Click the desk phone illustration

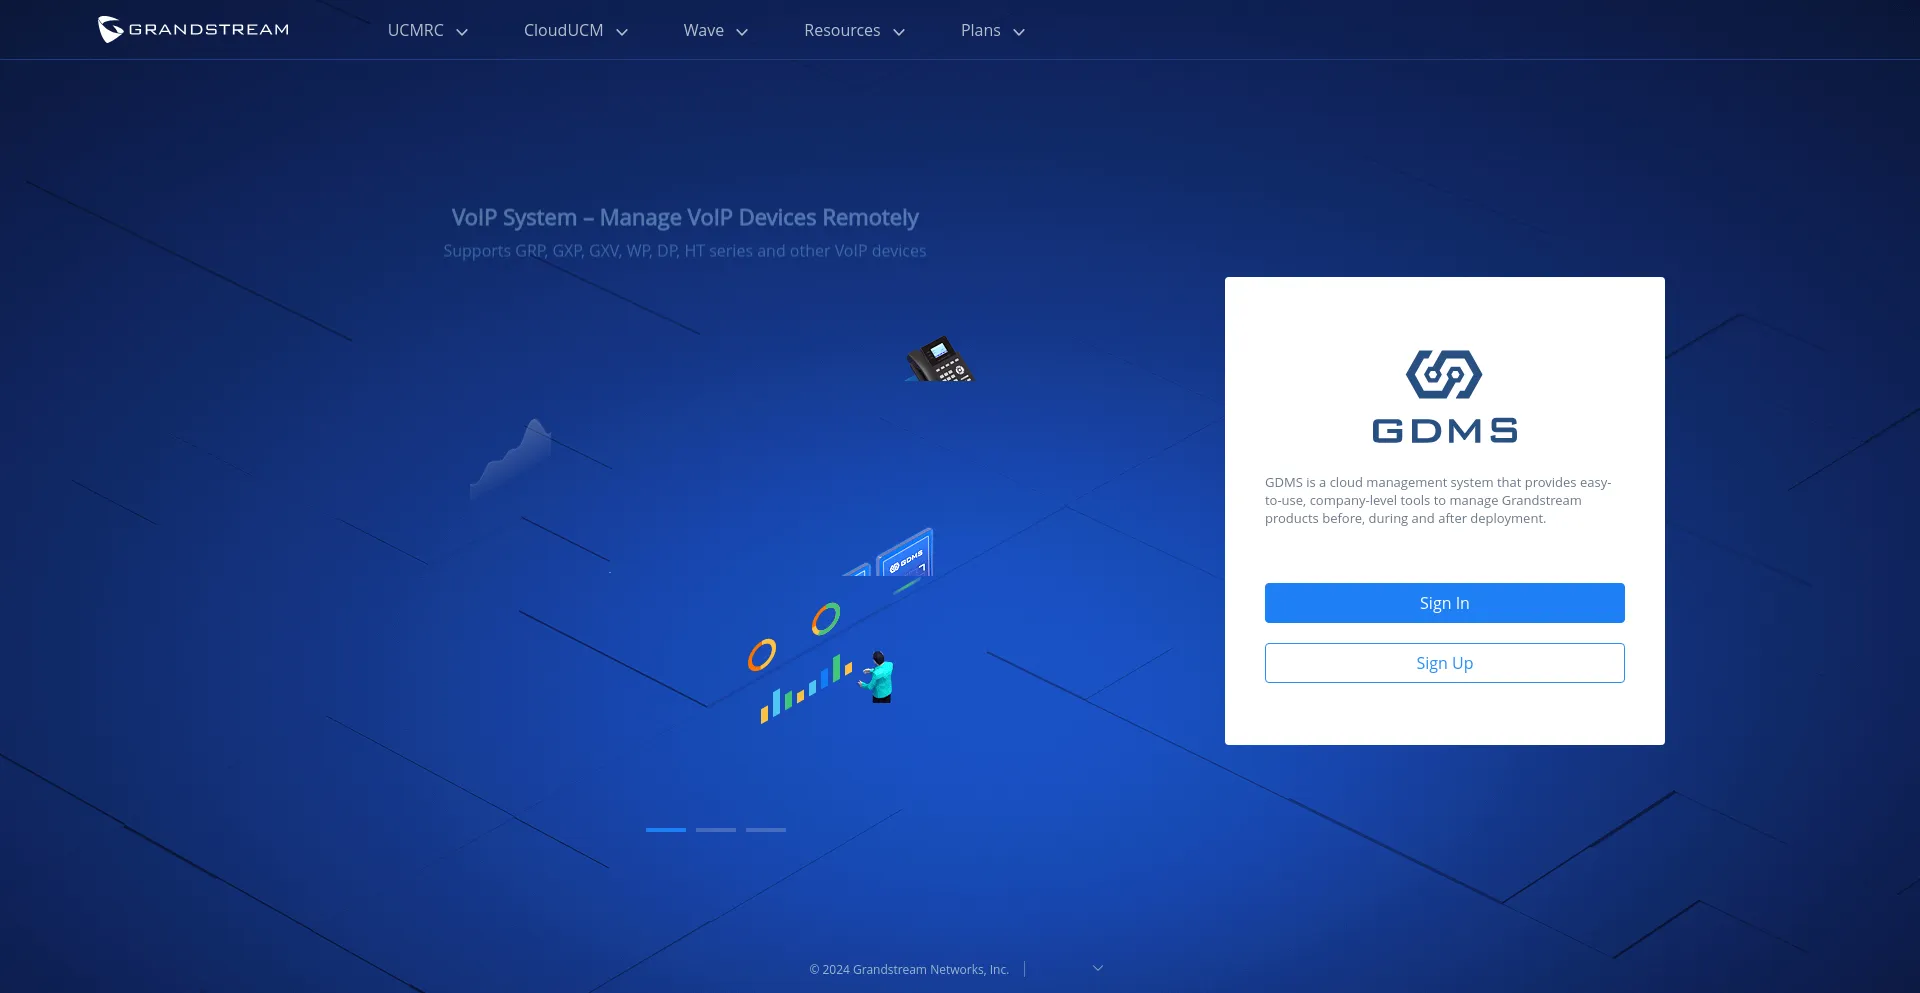[938, 360]
